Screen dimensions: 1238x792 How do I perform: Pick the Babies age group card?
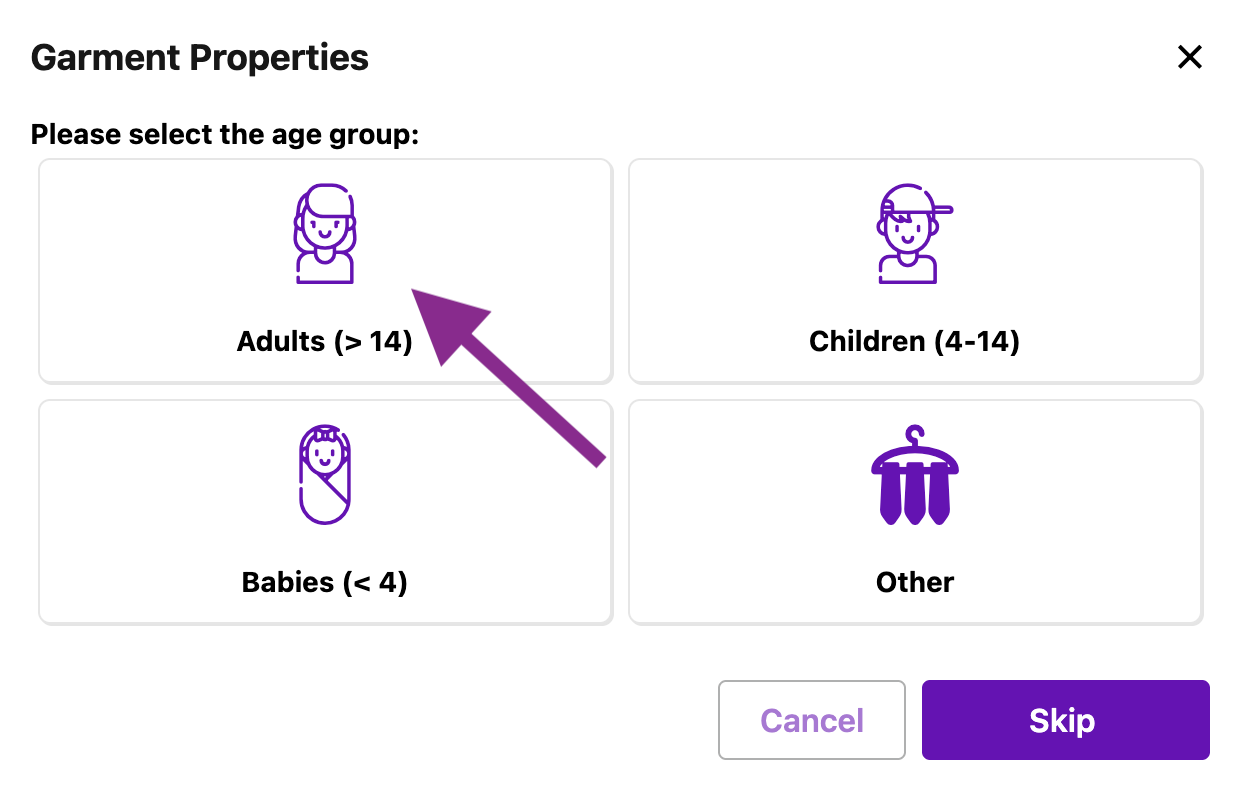[180, 511]
